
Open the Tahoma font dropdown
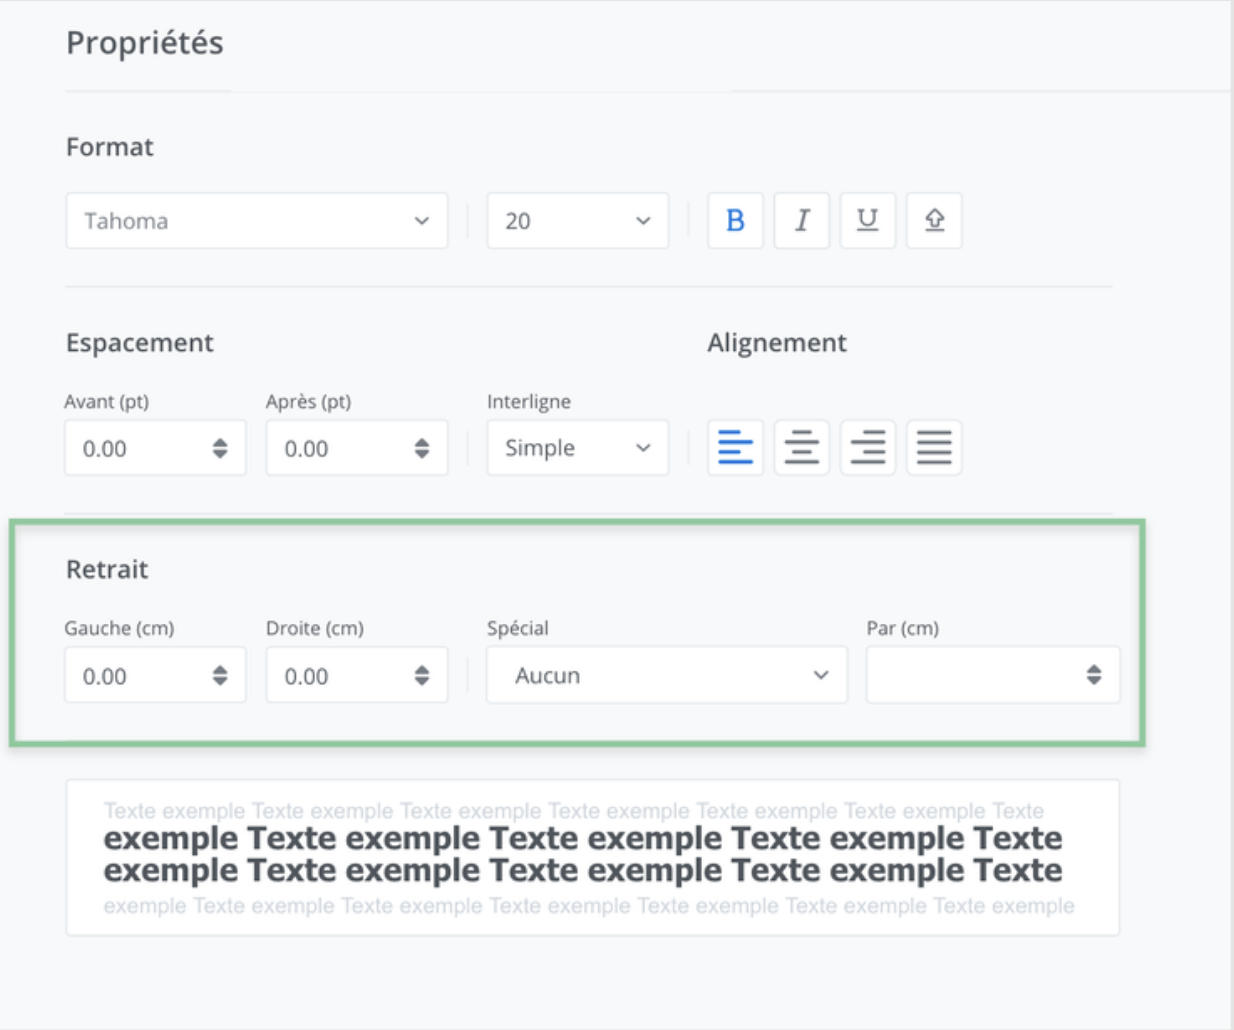(256, 221)
